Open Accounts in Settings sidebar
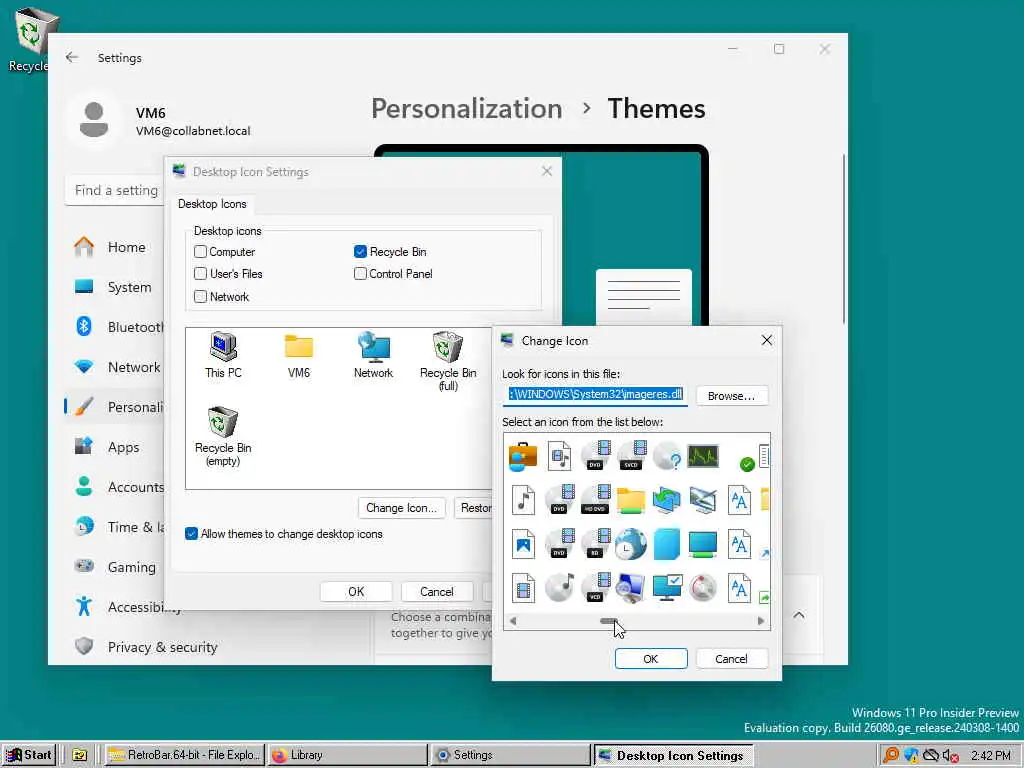Image resolution: width=1024 pixels, height=768 pixels. [114, 487]
